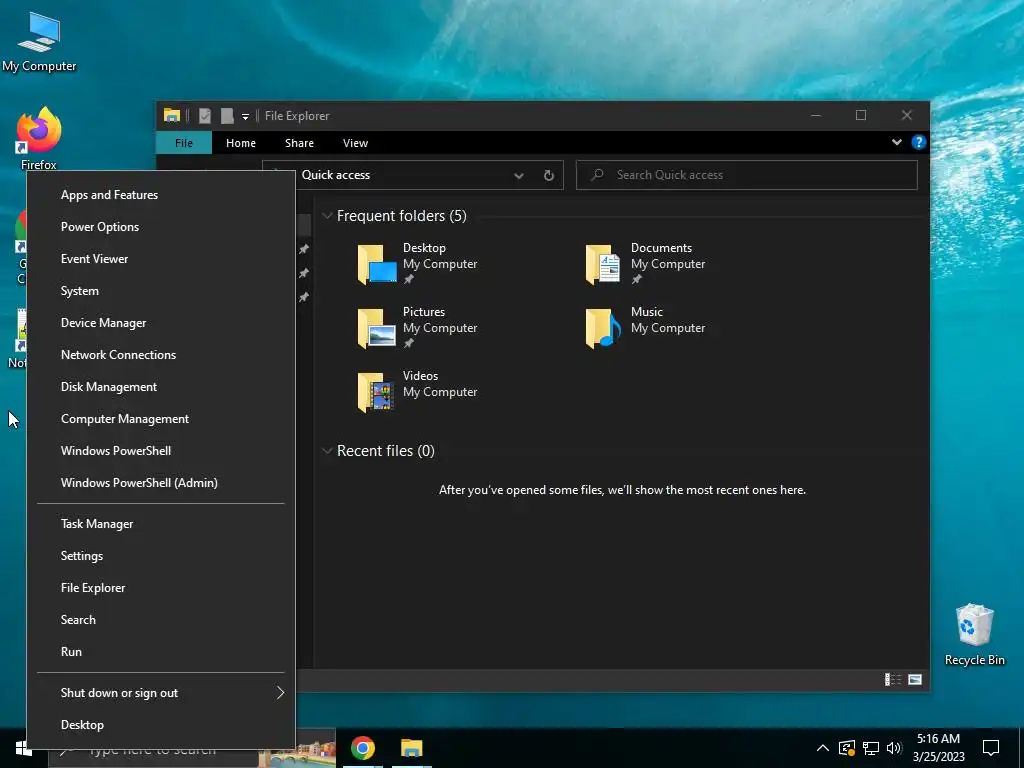Screen dimensions: 1024x768
Task: Click the New folder quick access toolbar icon
Action: (x=227, y=116)
